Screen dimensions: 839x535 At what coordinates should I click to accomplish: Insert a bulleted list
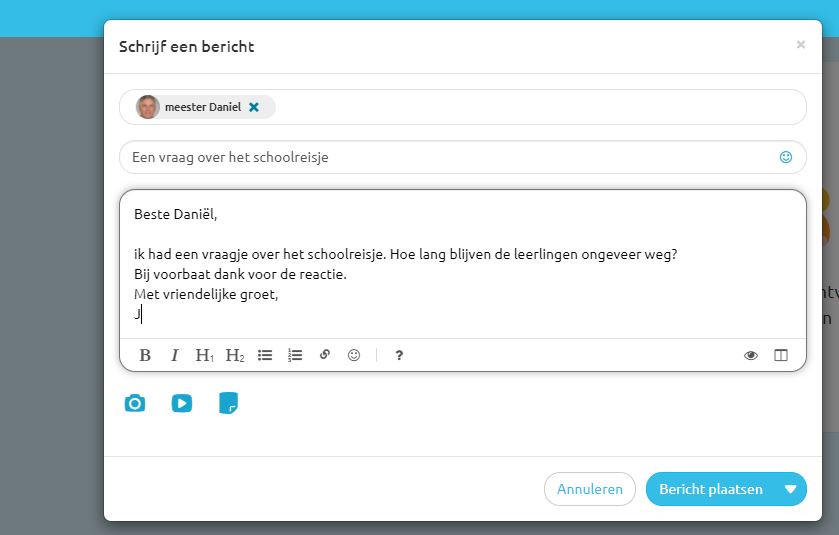265,355
